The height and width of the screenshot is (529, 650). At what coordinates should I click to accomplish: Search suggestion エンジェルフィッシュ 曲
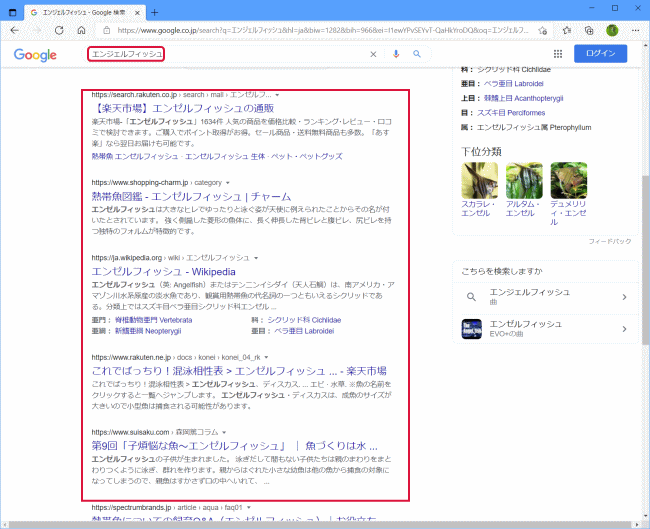coord(546,297)
